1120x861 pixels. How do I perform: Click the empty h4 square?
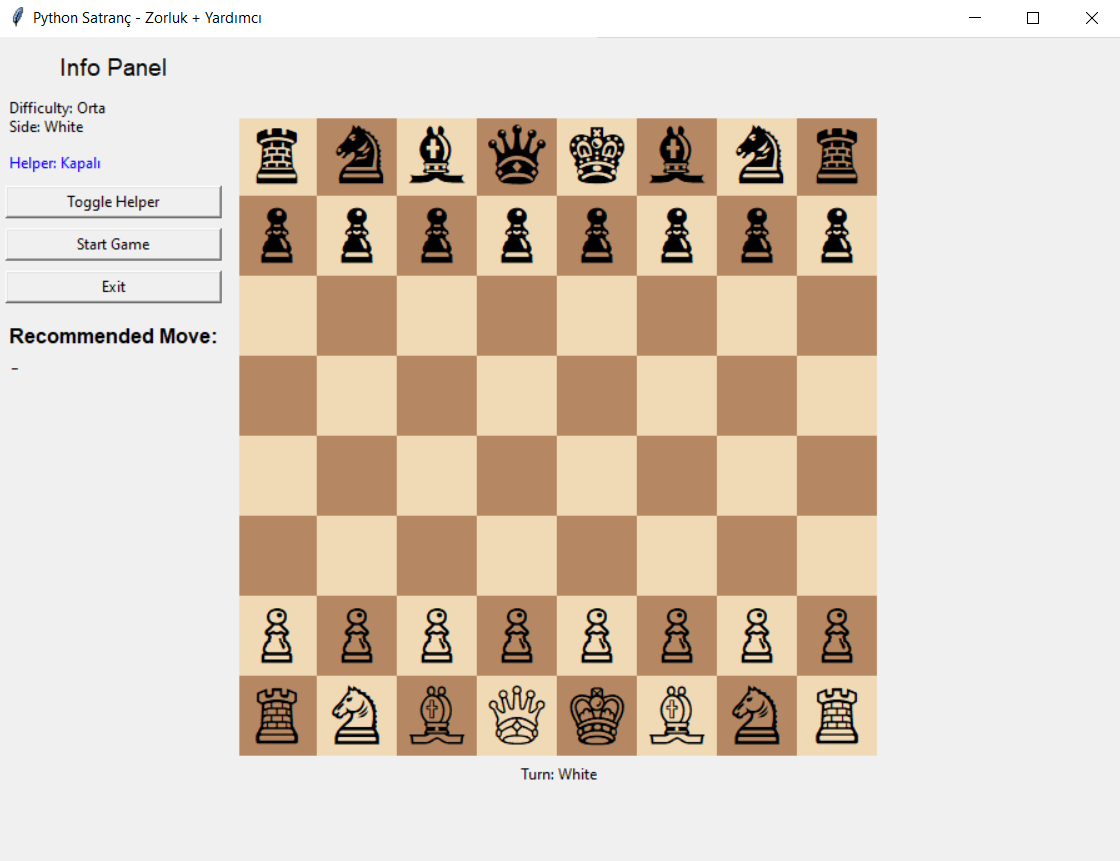point(837,476)
